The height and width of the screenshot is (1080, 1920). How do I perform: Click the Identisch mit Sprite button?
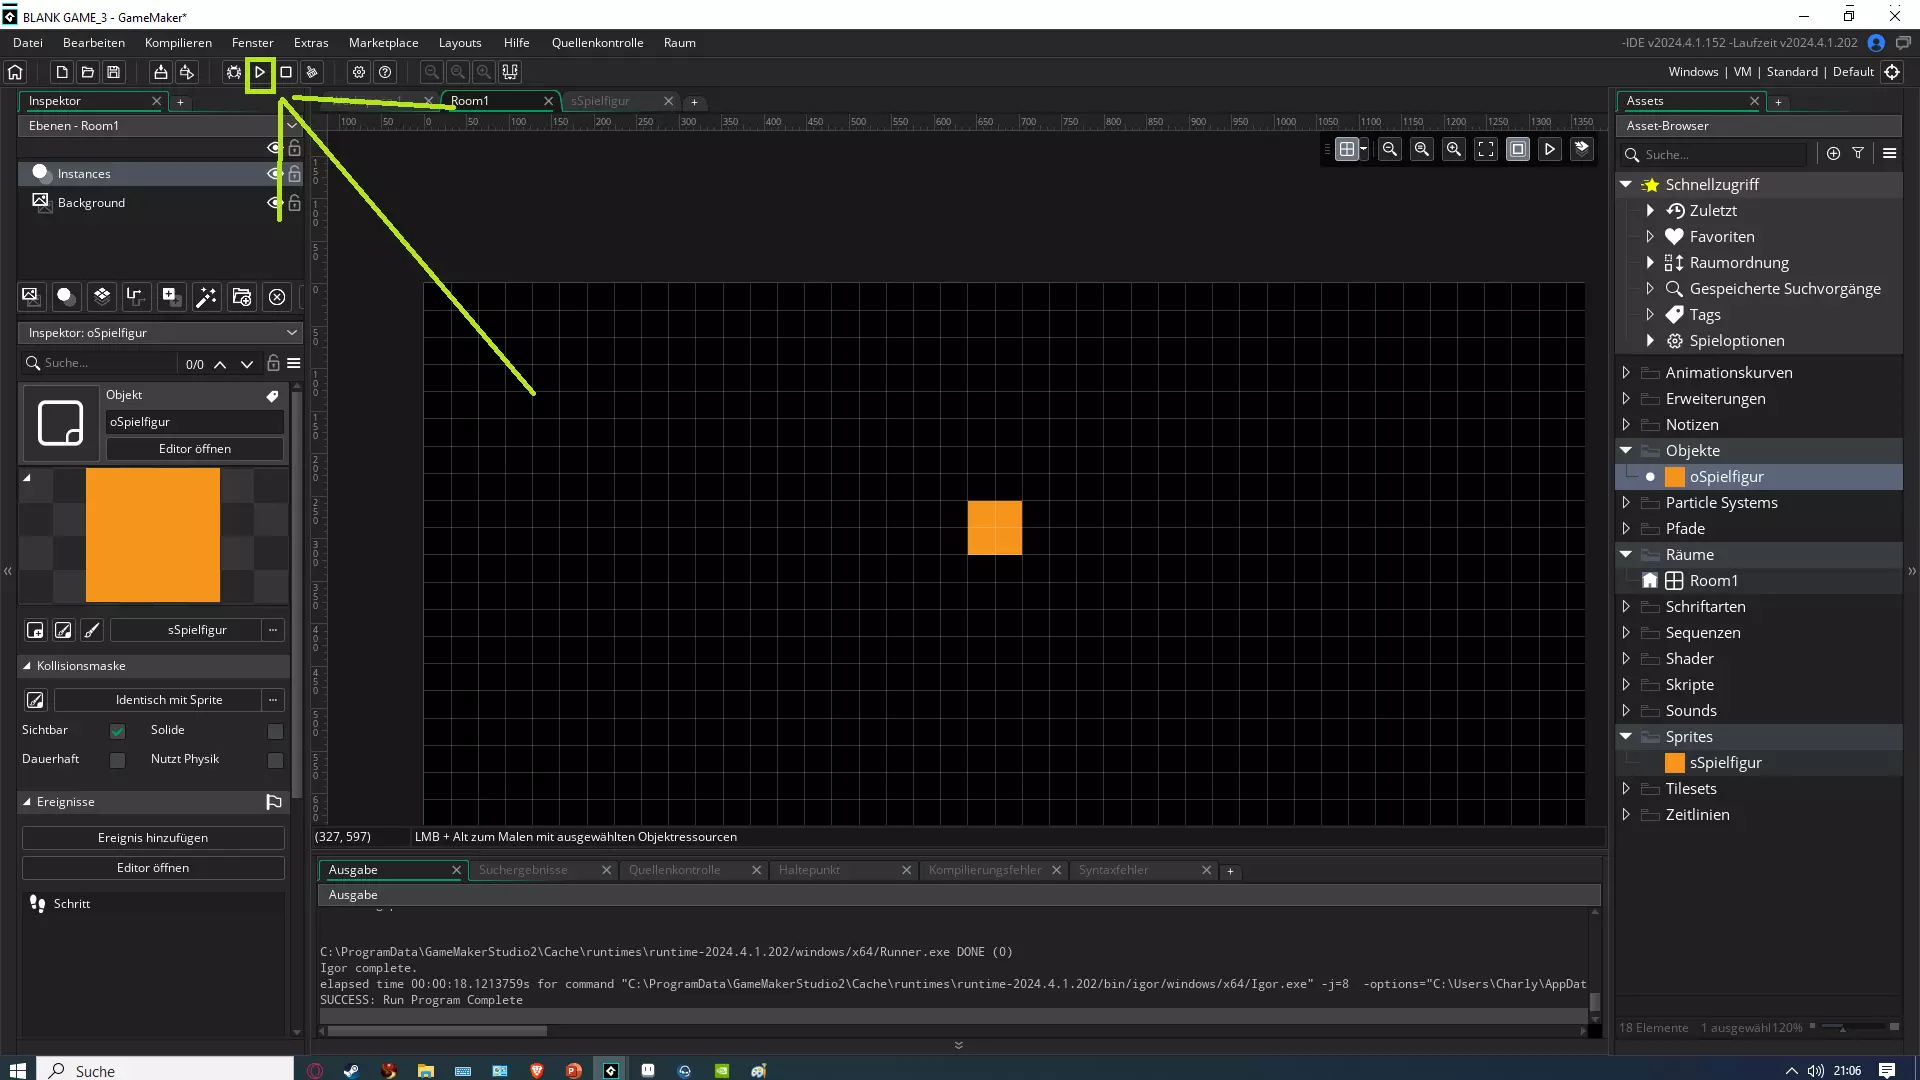tap(168, 700)
